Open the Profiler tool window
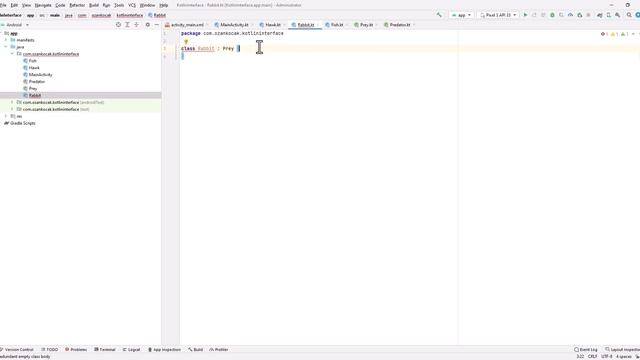Image resolution: width=640 pixels, height=360 pixels. [219, 349]
